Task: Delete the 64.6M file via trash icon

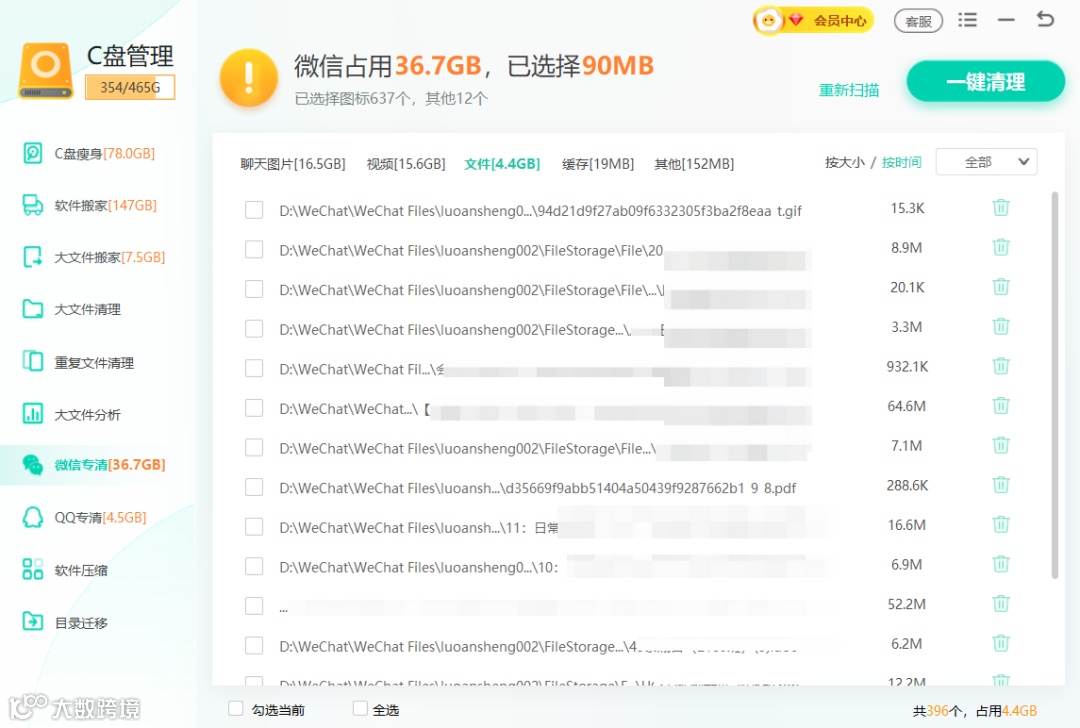Action: (1001, 406)
